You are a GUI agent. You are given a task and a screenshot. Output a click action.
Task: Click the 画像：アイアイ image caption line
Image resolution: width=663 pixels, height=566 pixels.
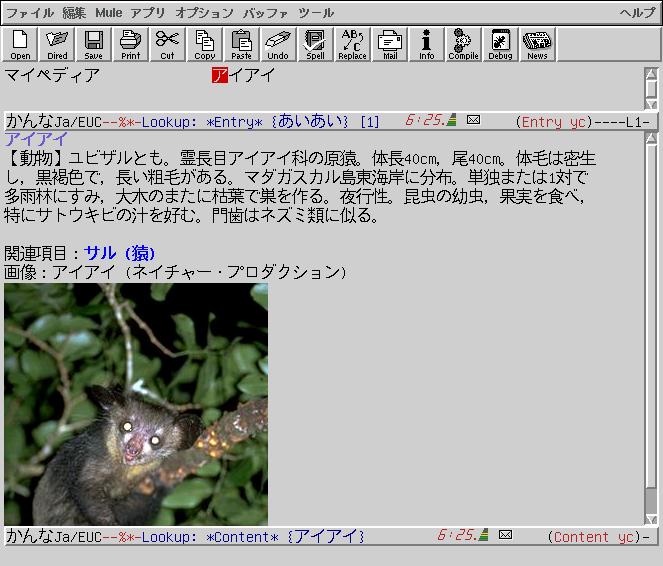(x=176, y=272)
